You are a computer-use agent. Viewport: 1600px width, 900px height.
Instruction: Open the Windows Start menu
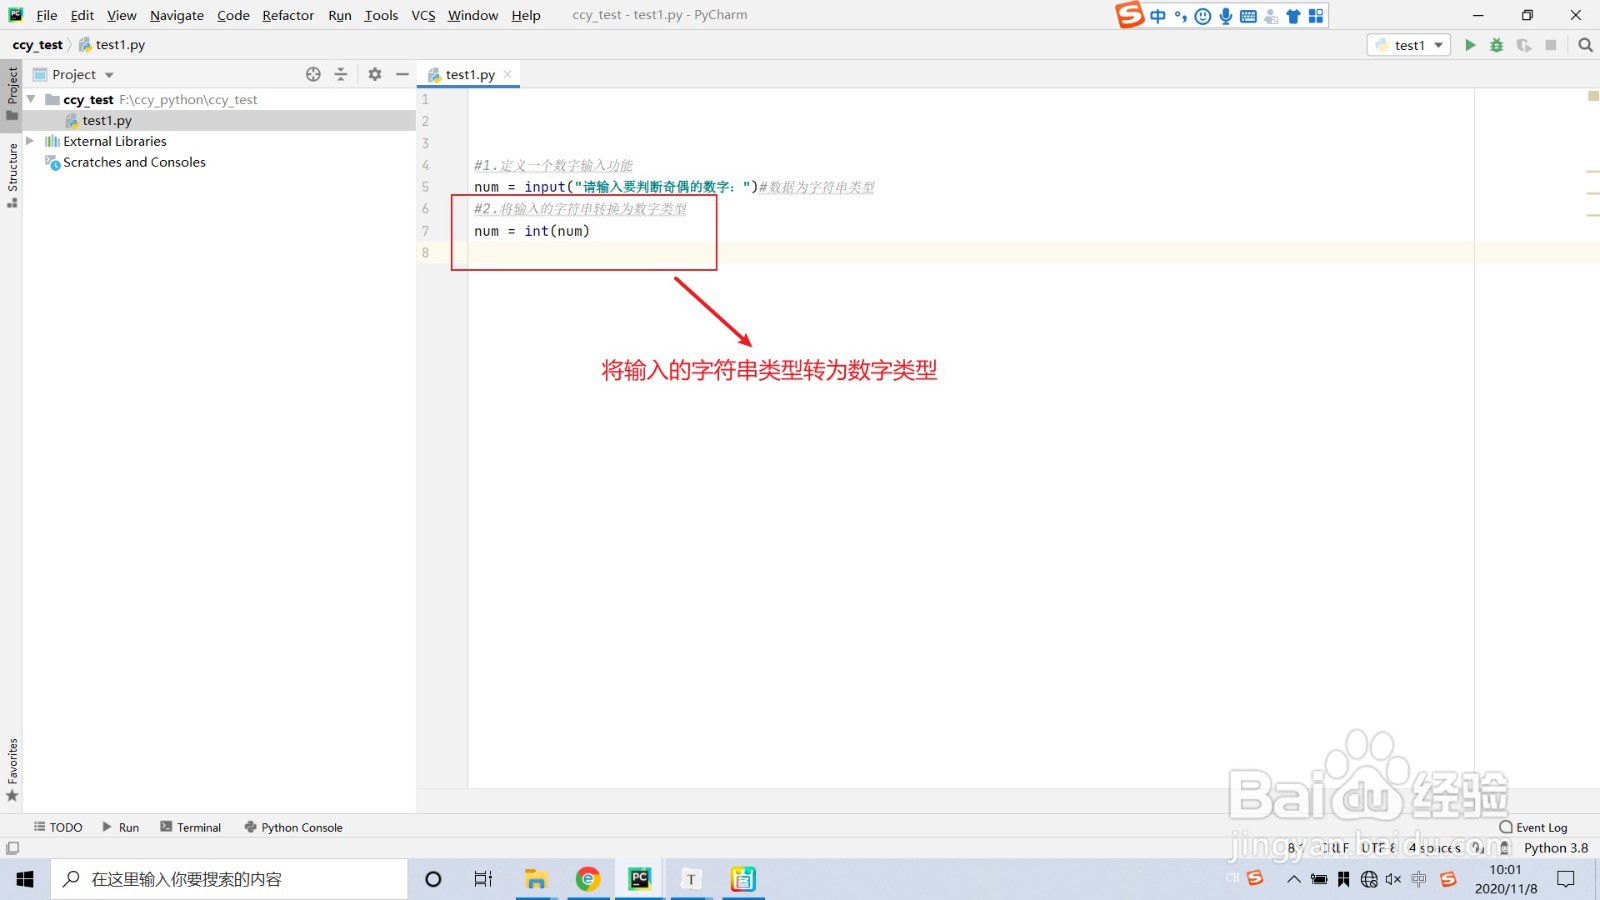[25, 879]
